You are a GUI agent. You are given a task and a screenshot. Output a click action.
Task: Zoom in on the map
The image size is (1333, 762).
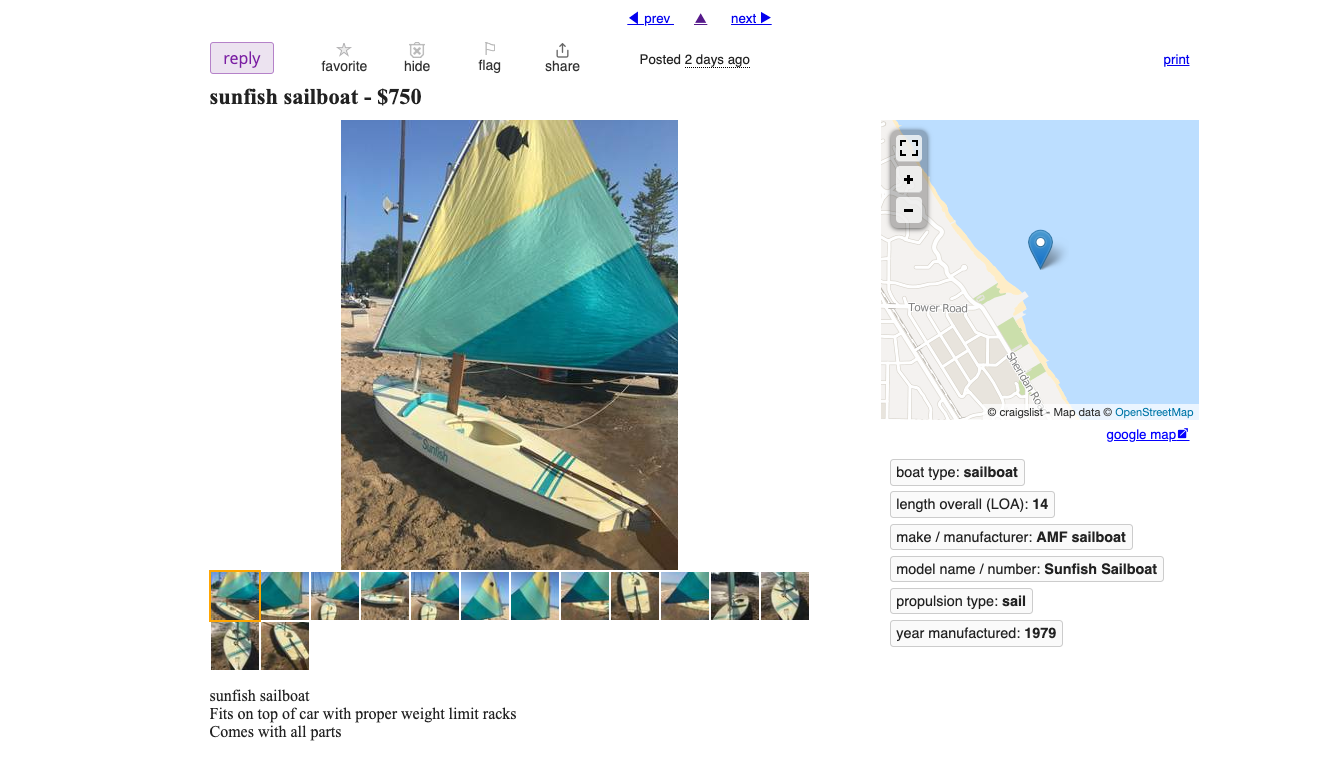(908, 180)
